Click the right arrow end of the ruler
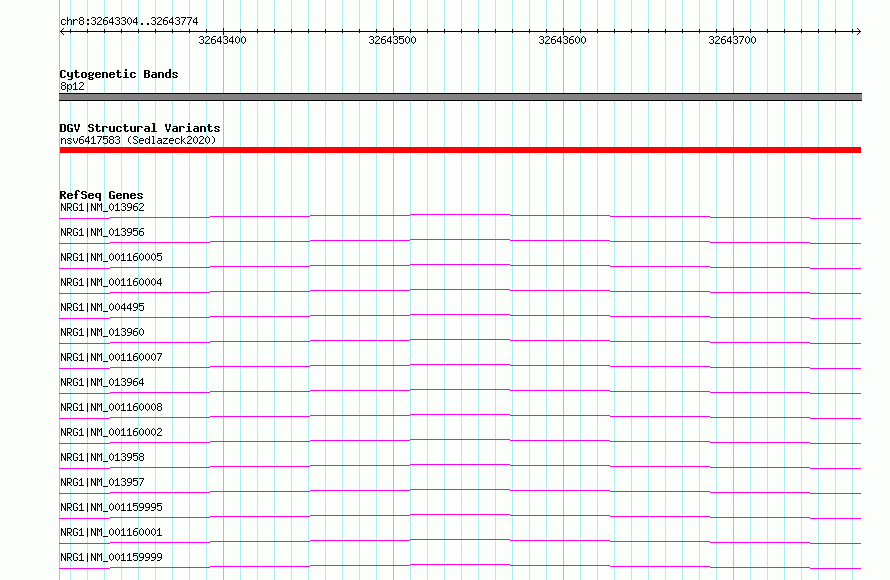The height and width of the screenshot is (580, 890). pos(858,31)
